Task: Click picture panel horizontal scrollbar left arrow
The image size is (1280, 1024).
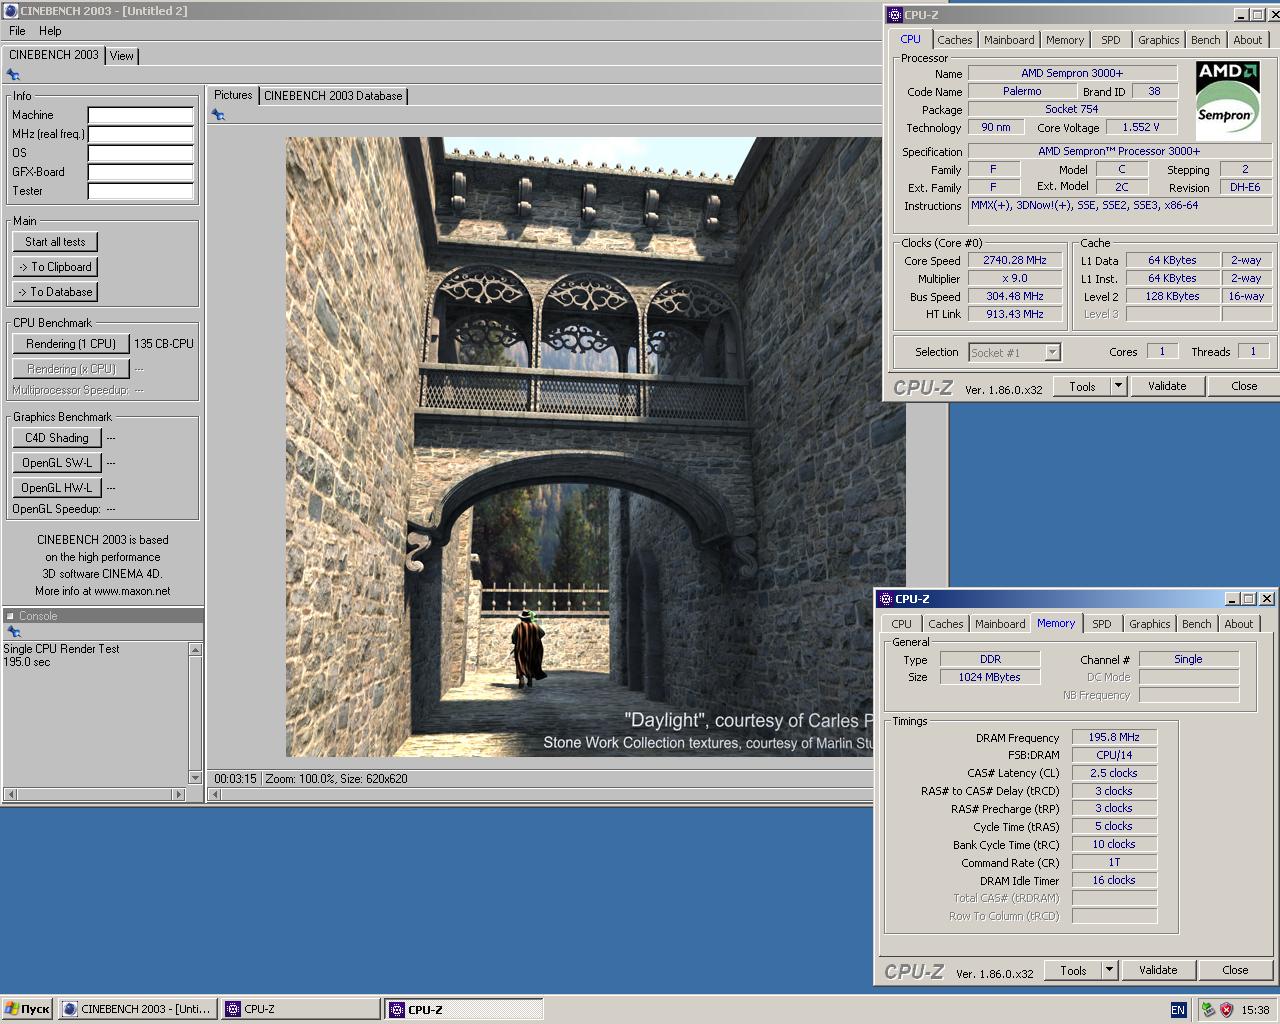Action: 214,795
